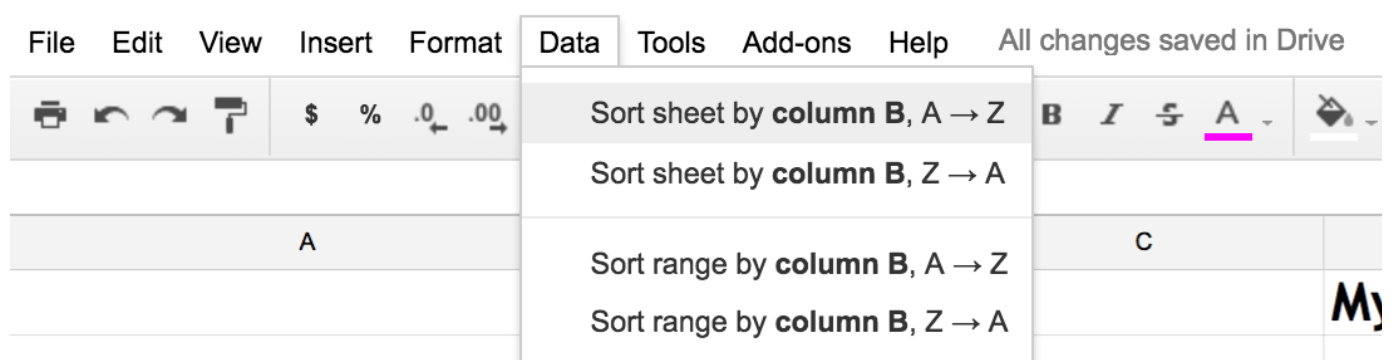Click the Print icon
The image size is (1394, 360).
(48, 115)
